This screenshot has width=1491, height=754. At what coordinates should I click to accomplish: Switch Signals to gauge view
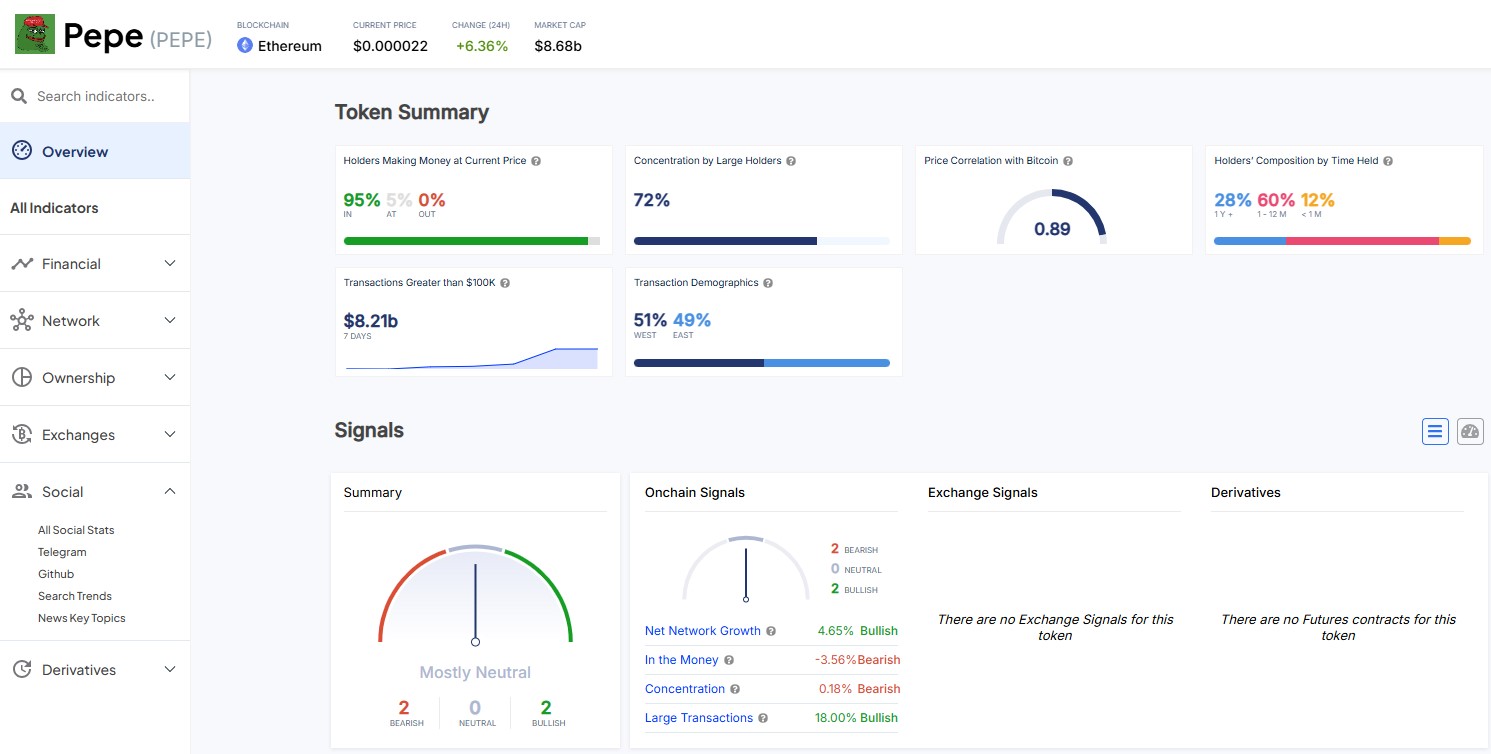[1470, 431]
